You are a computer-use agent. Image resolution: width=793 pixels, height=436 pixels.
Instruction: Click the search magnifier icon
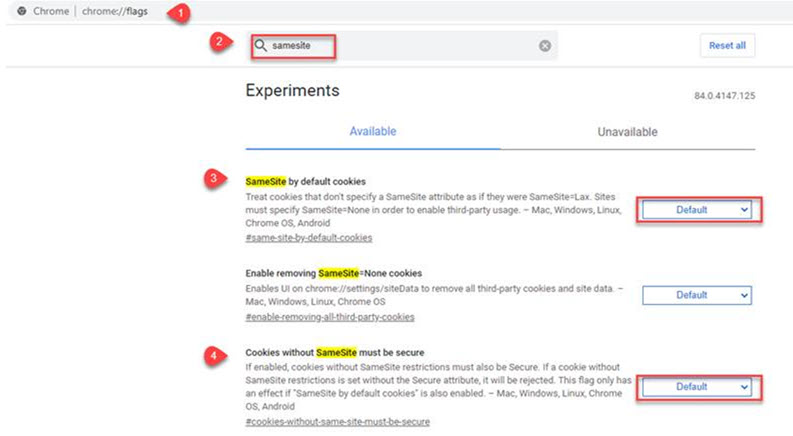(x=260, y=46)
